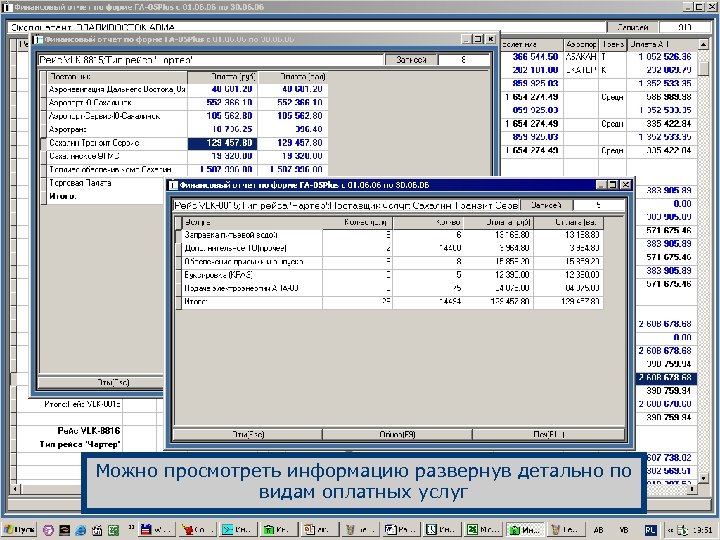
Task: Switch to the 'W...' taskbar button with floppy icon
Action: pos(156,529)
